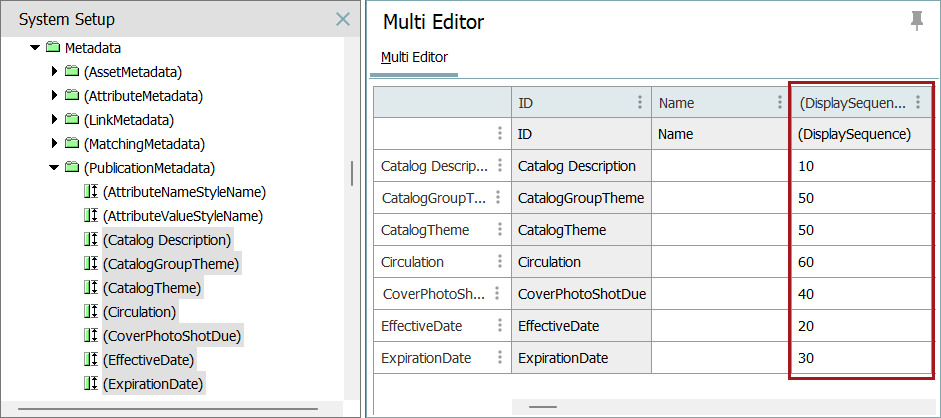Select (CoverPhotoShotDue) in the tree
941x418 pixels.
click(171, 336)
